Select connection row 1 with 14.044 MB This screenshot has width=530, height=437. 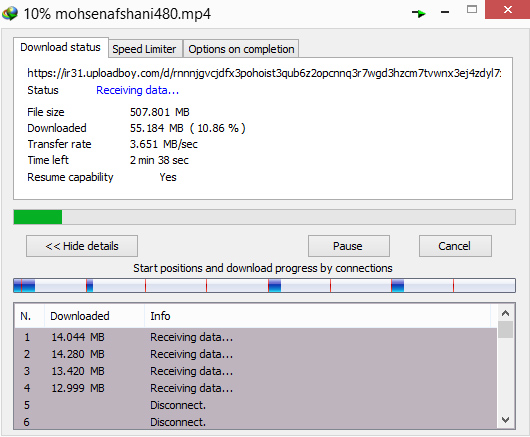click(x=256, y=337)
